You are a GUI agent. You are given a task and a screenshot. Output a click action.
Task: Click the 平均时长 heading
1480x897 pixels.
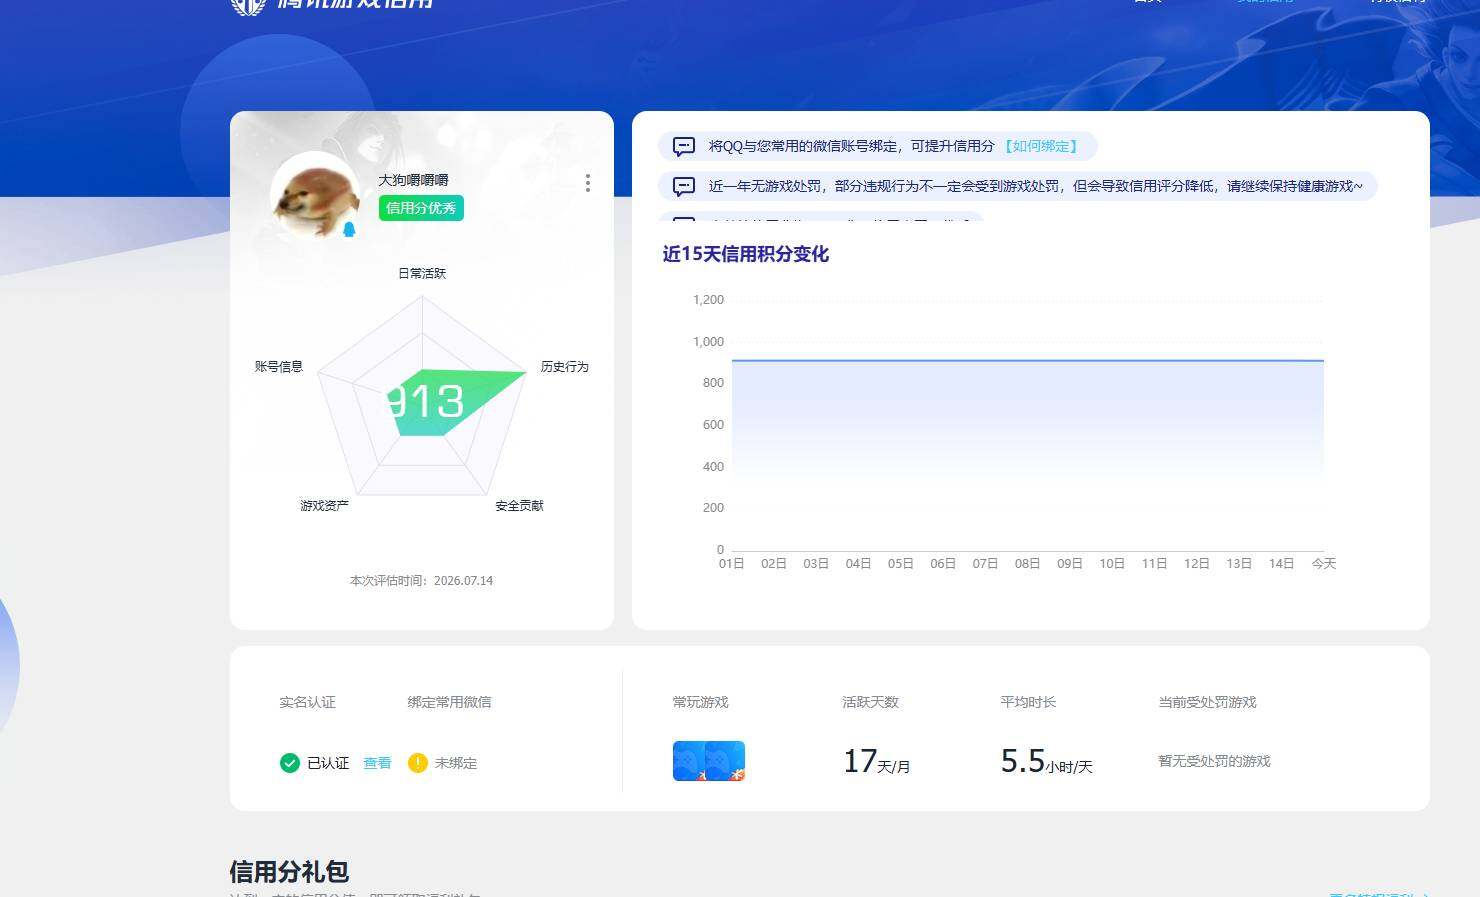tap(1029, 702)
